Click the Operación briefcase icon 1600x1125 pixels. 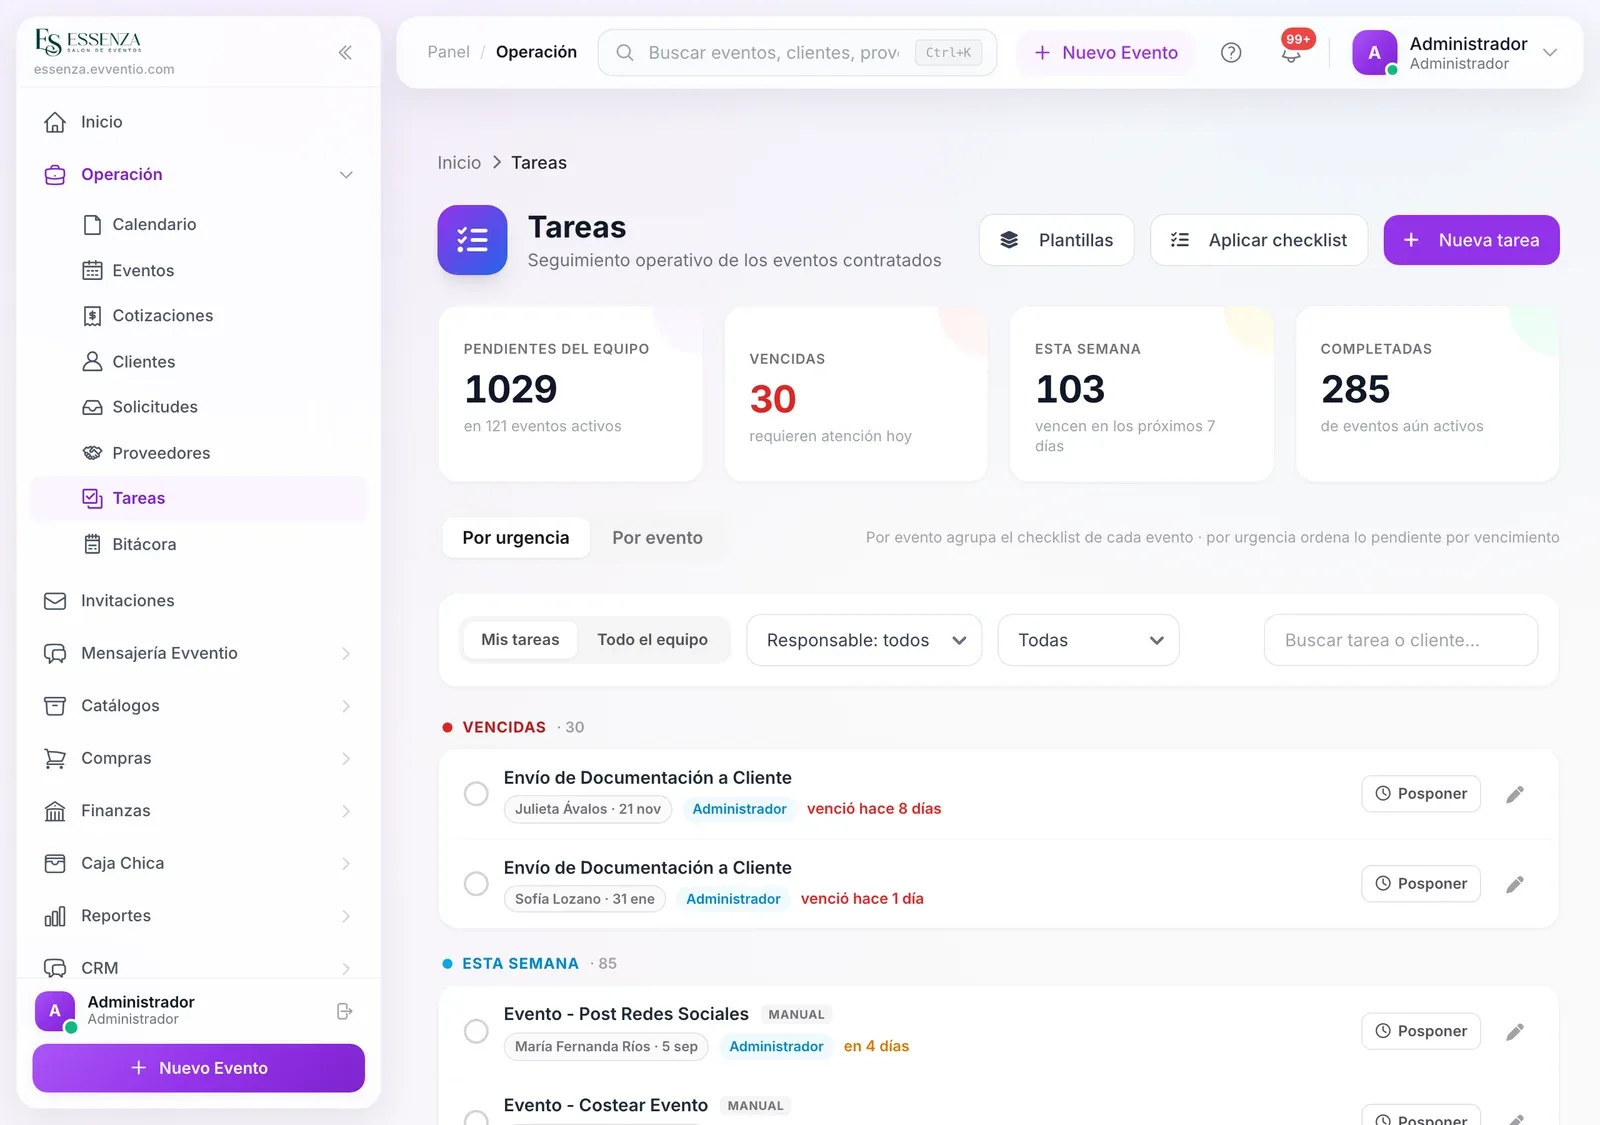point(55,175)
